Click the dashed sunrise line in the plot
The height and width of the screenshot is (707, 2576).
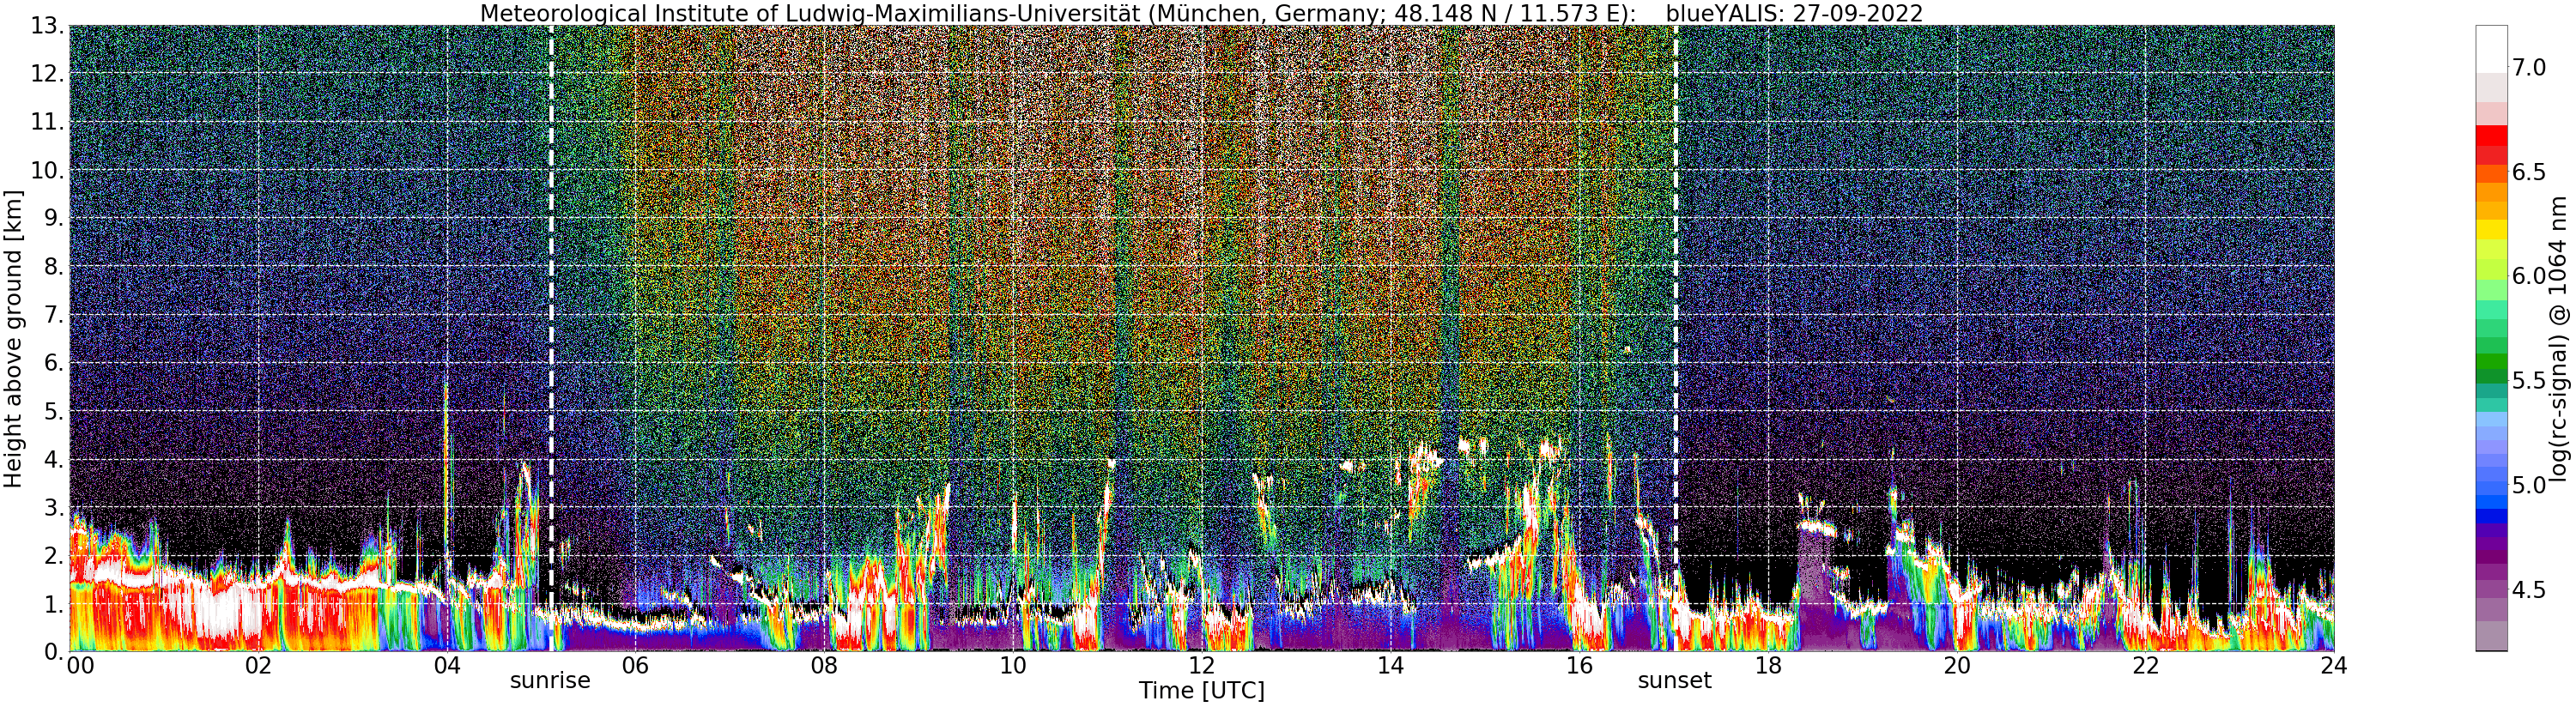coord(551,338)
